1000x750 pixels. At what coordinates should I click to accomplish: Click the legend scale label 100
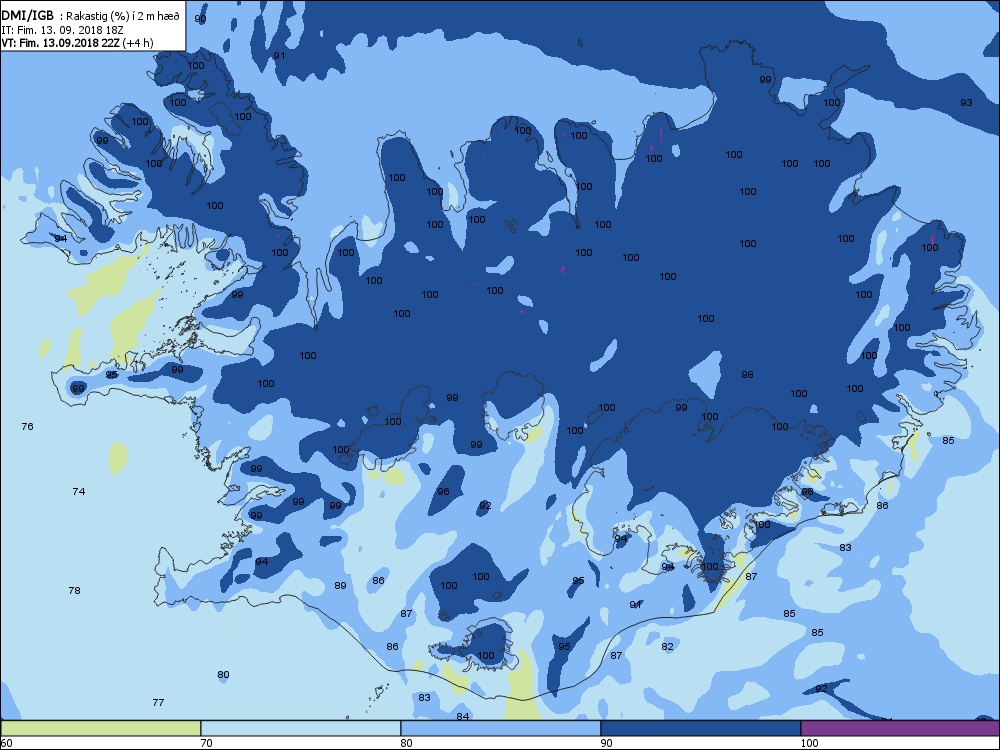809,742
